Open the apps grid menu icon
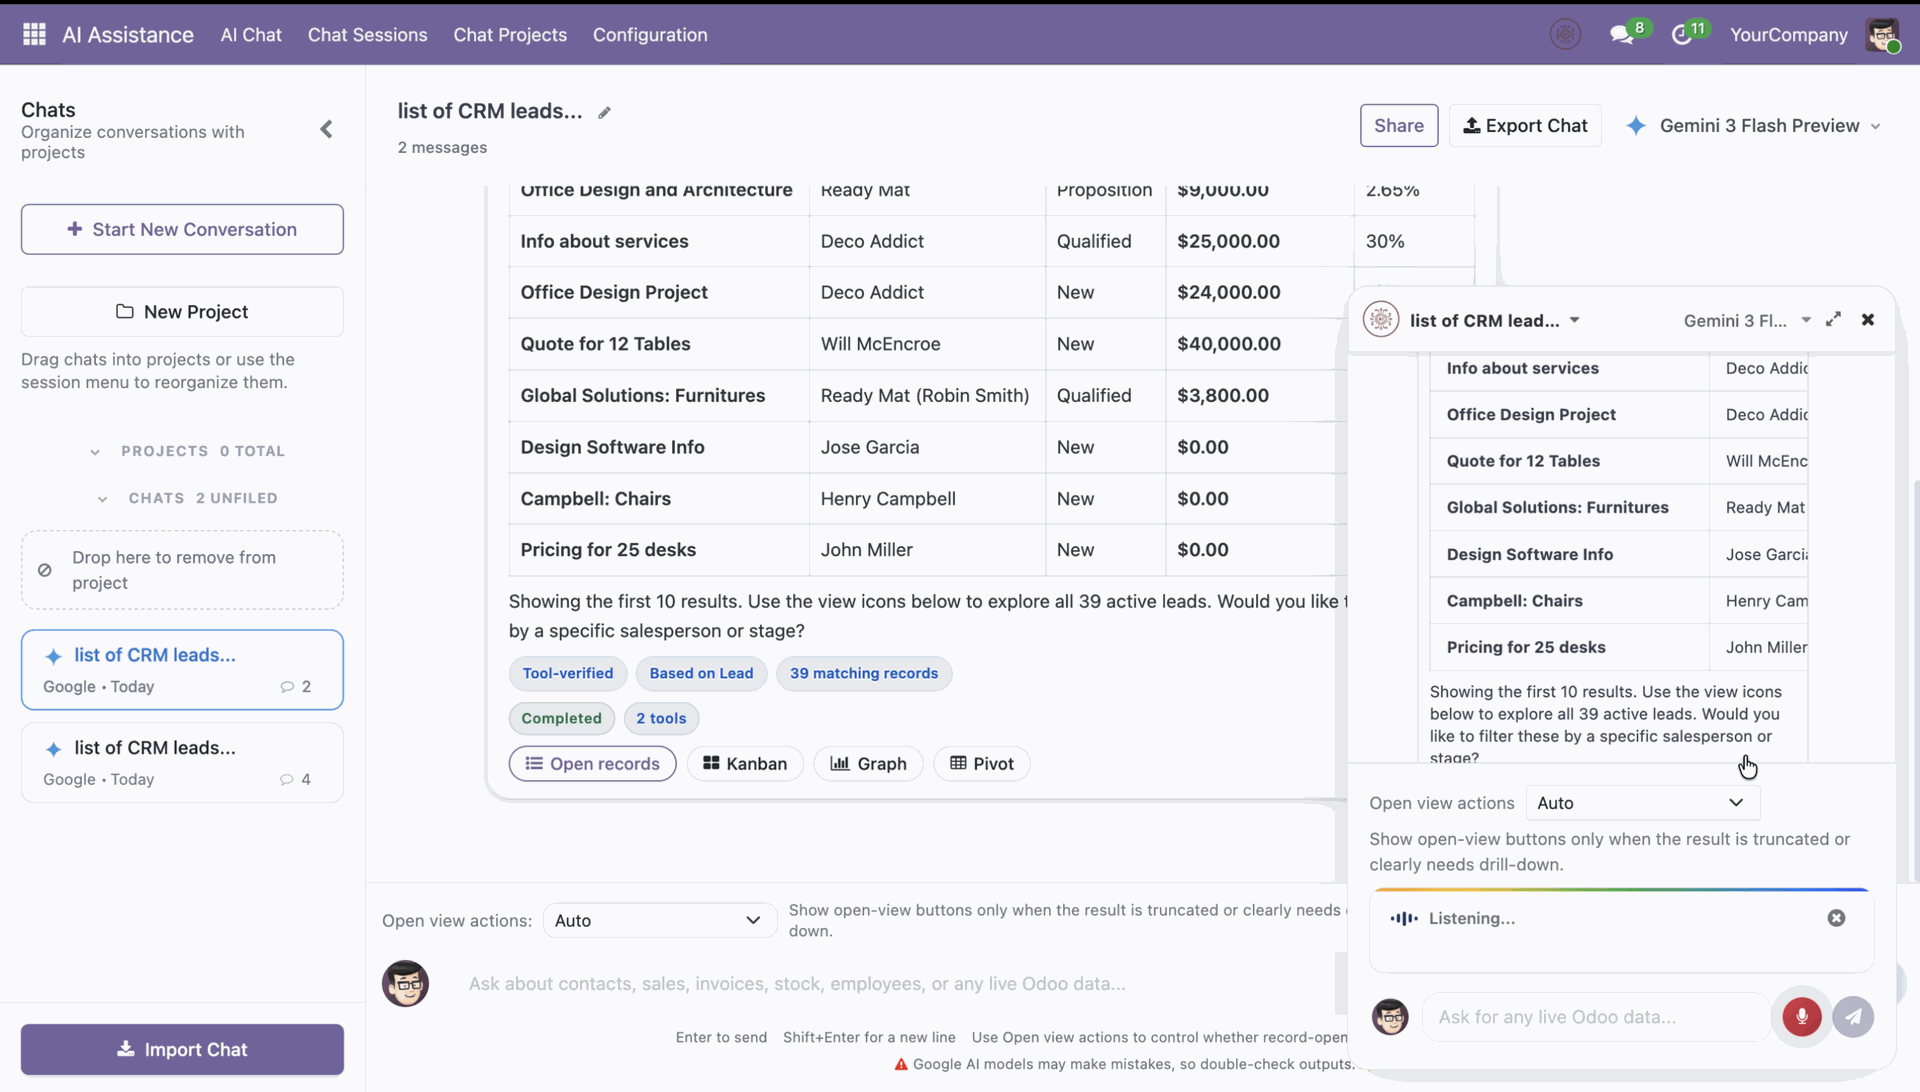 coord(34,35)
